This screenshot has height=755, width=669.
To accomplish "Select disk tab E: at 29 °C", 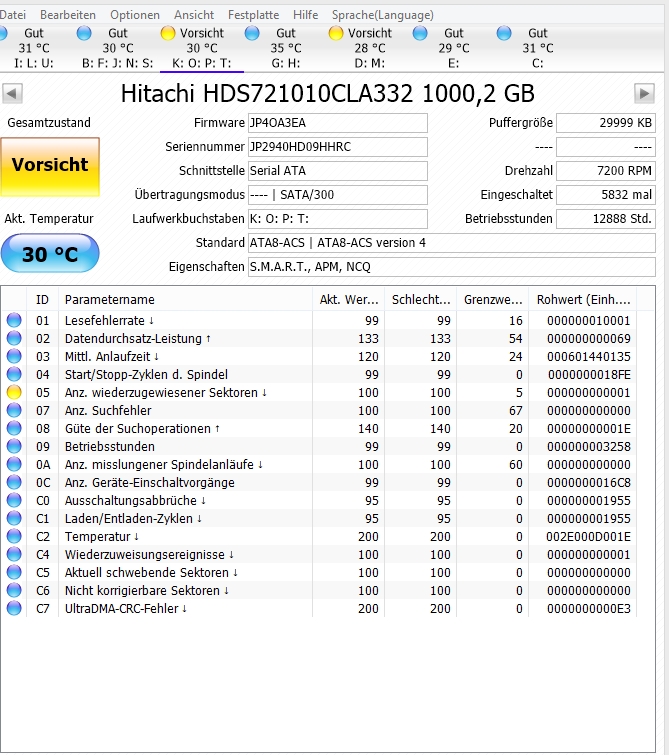I will pos(454,48).
